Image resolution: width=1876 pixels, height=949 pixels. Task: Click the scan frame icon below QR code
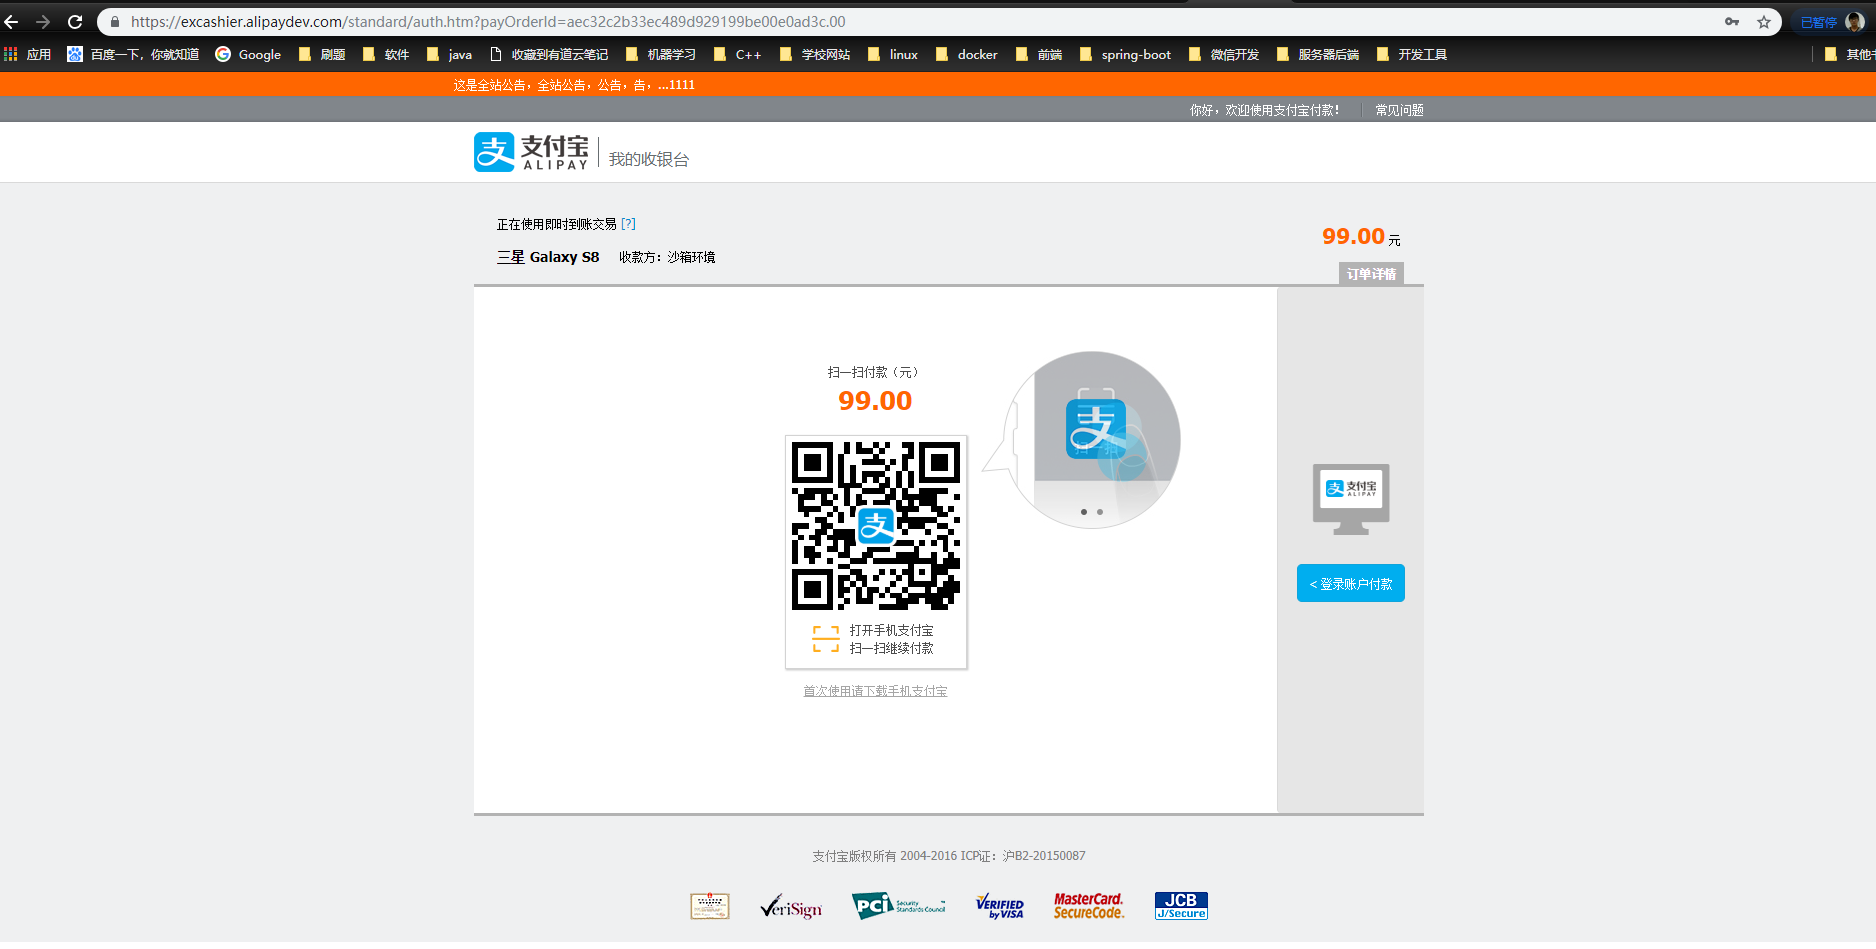(x=826, y=639)
